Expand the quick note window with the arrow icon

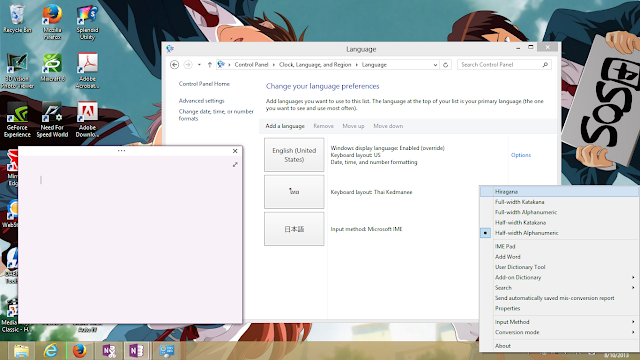(x=235, y=164)
